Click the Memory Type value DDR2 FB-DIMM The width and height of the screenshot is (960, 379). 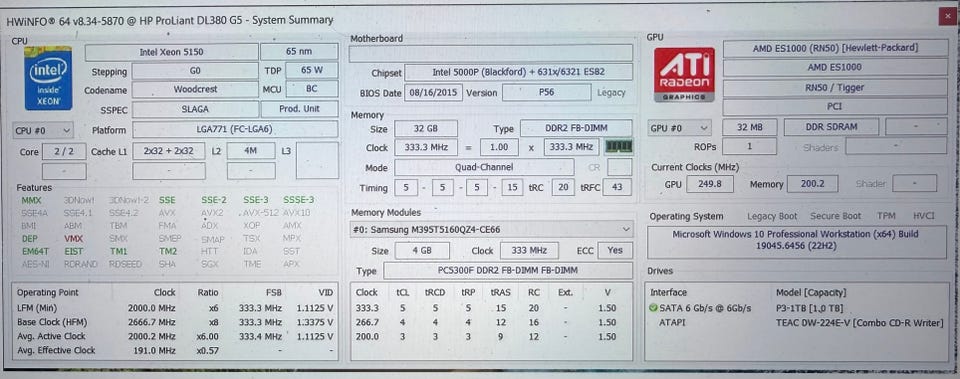pyautogui.click(x=576, y=129)
